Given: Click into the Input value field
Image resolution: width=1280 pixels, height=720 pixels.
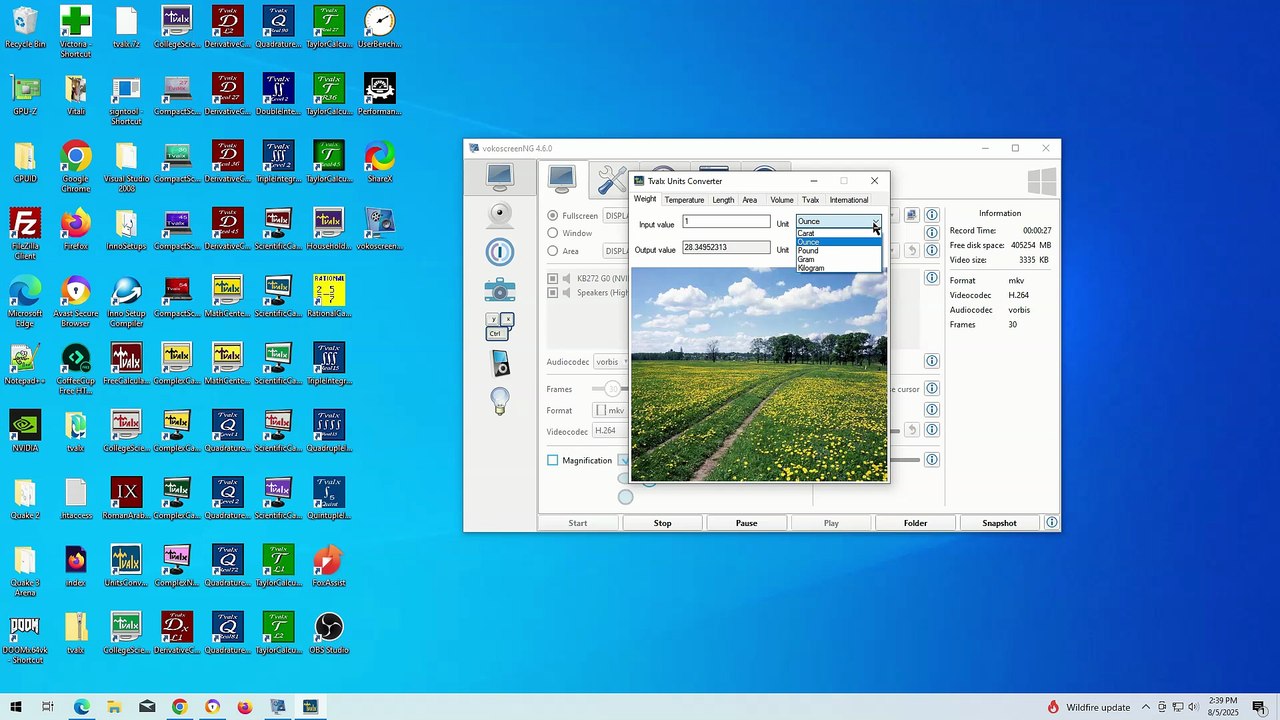Looking at the screenshot, I should click(x=727, y=222).
